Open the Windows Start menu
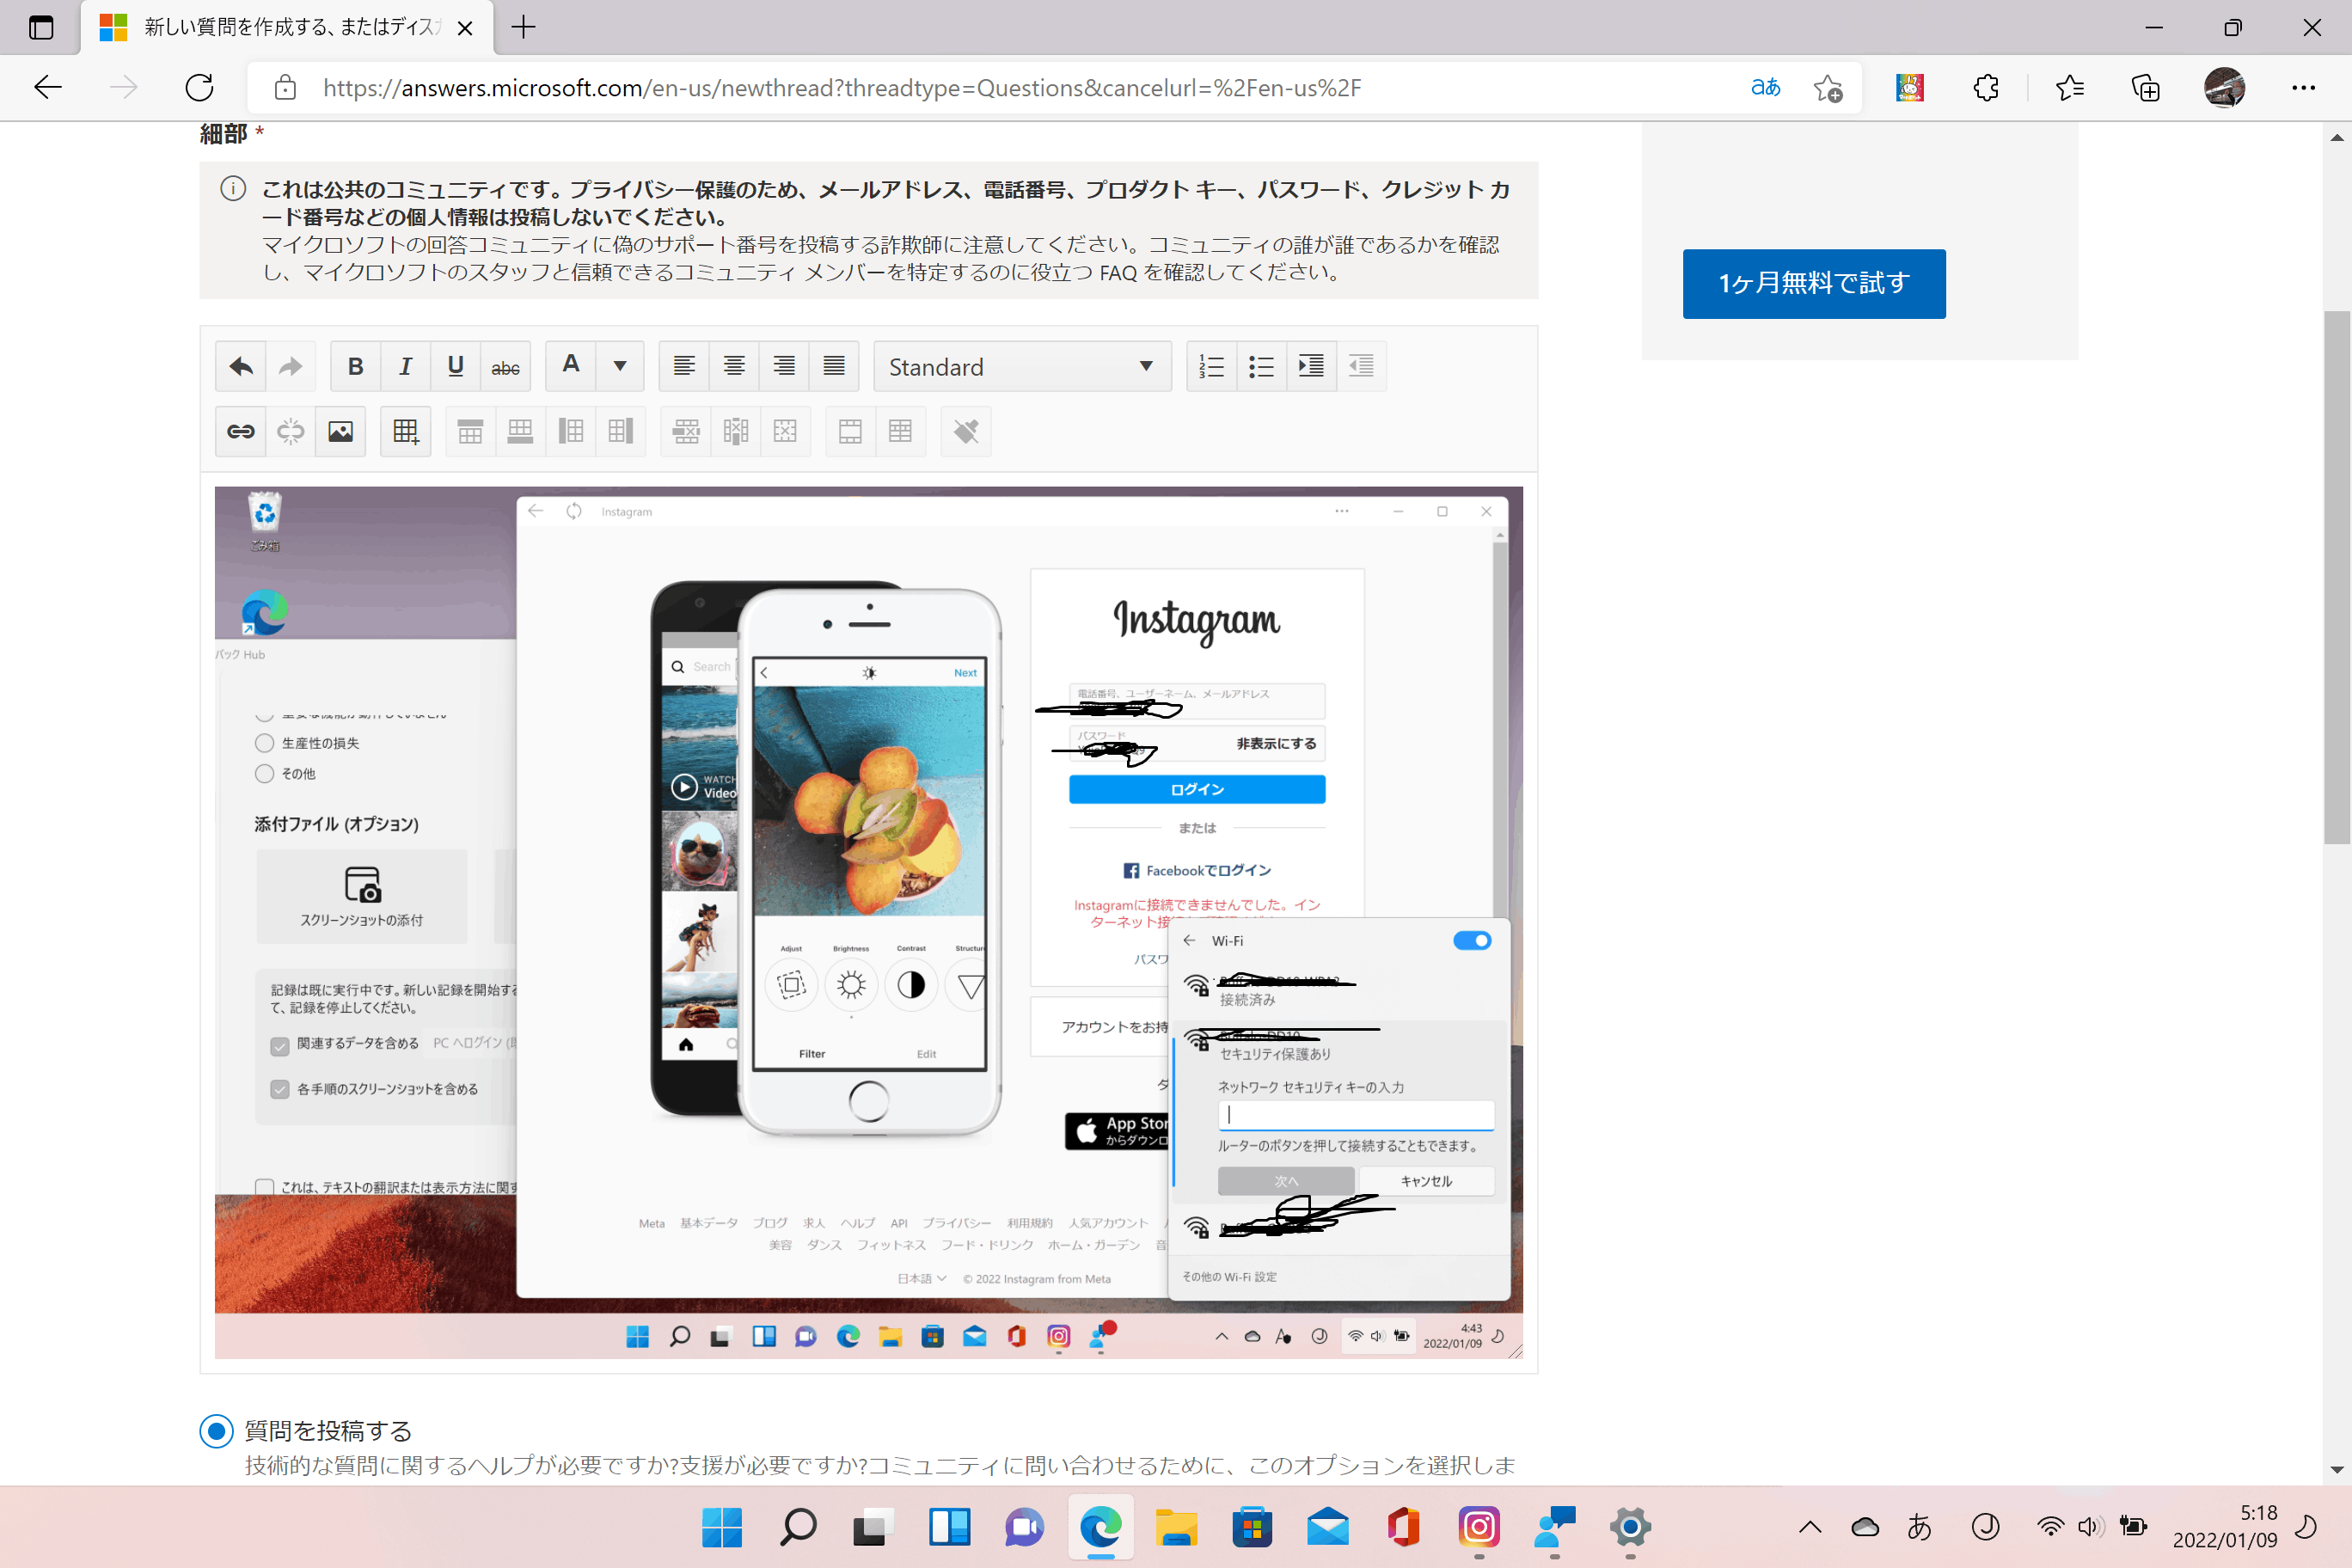The height and width of the screenshot is (1568, 2352). (x=722, y=1527)
